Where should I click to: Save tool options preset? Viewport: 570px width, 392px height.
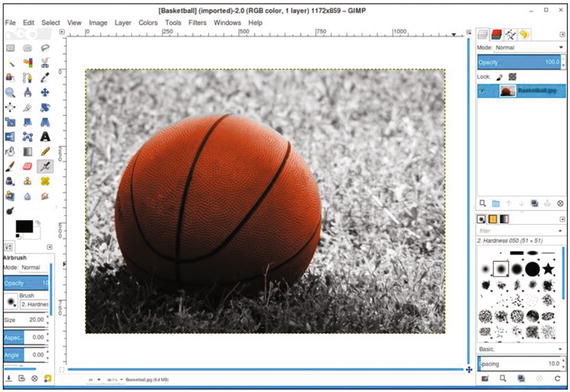click(9, 379)
